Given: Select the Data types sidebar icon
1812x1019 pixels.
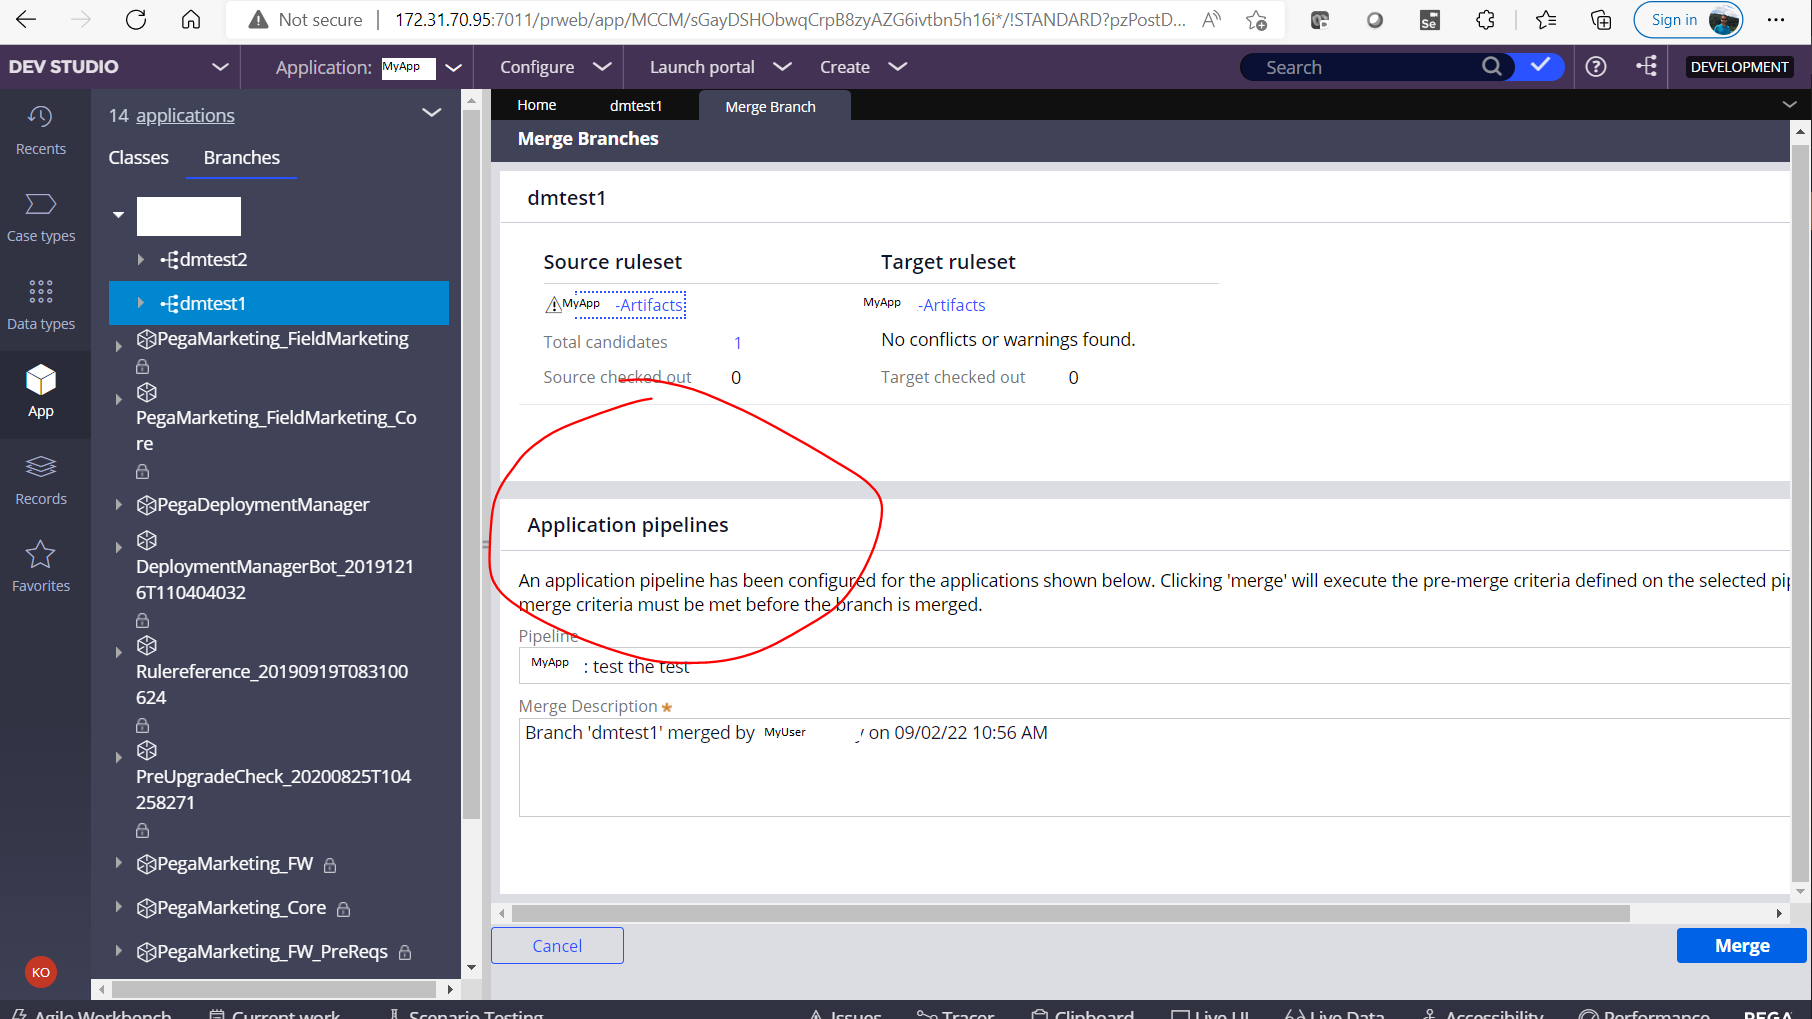Looking at the screenshot, I should click(40, 303).
